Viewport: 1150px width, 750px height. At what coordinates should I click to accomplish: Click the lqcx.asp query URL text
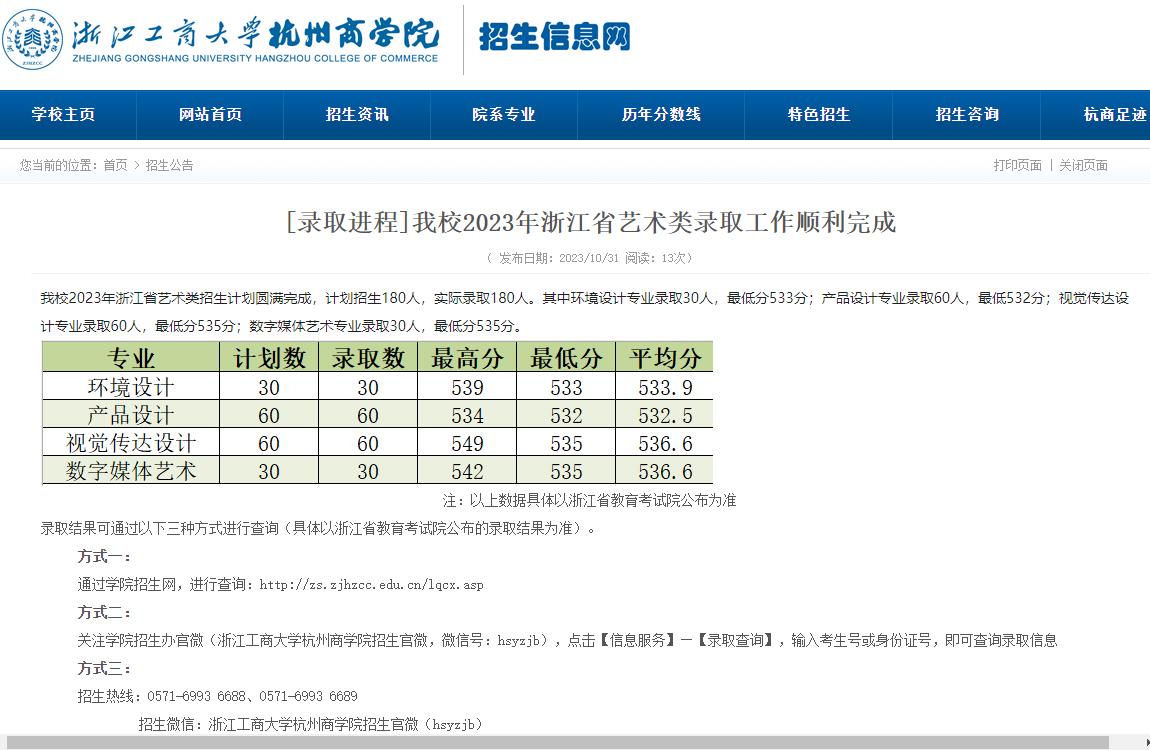pyautogui.click(x=371, y=584)
